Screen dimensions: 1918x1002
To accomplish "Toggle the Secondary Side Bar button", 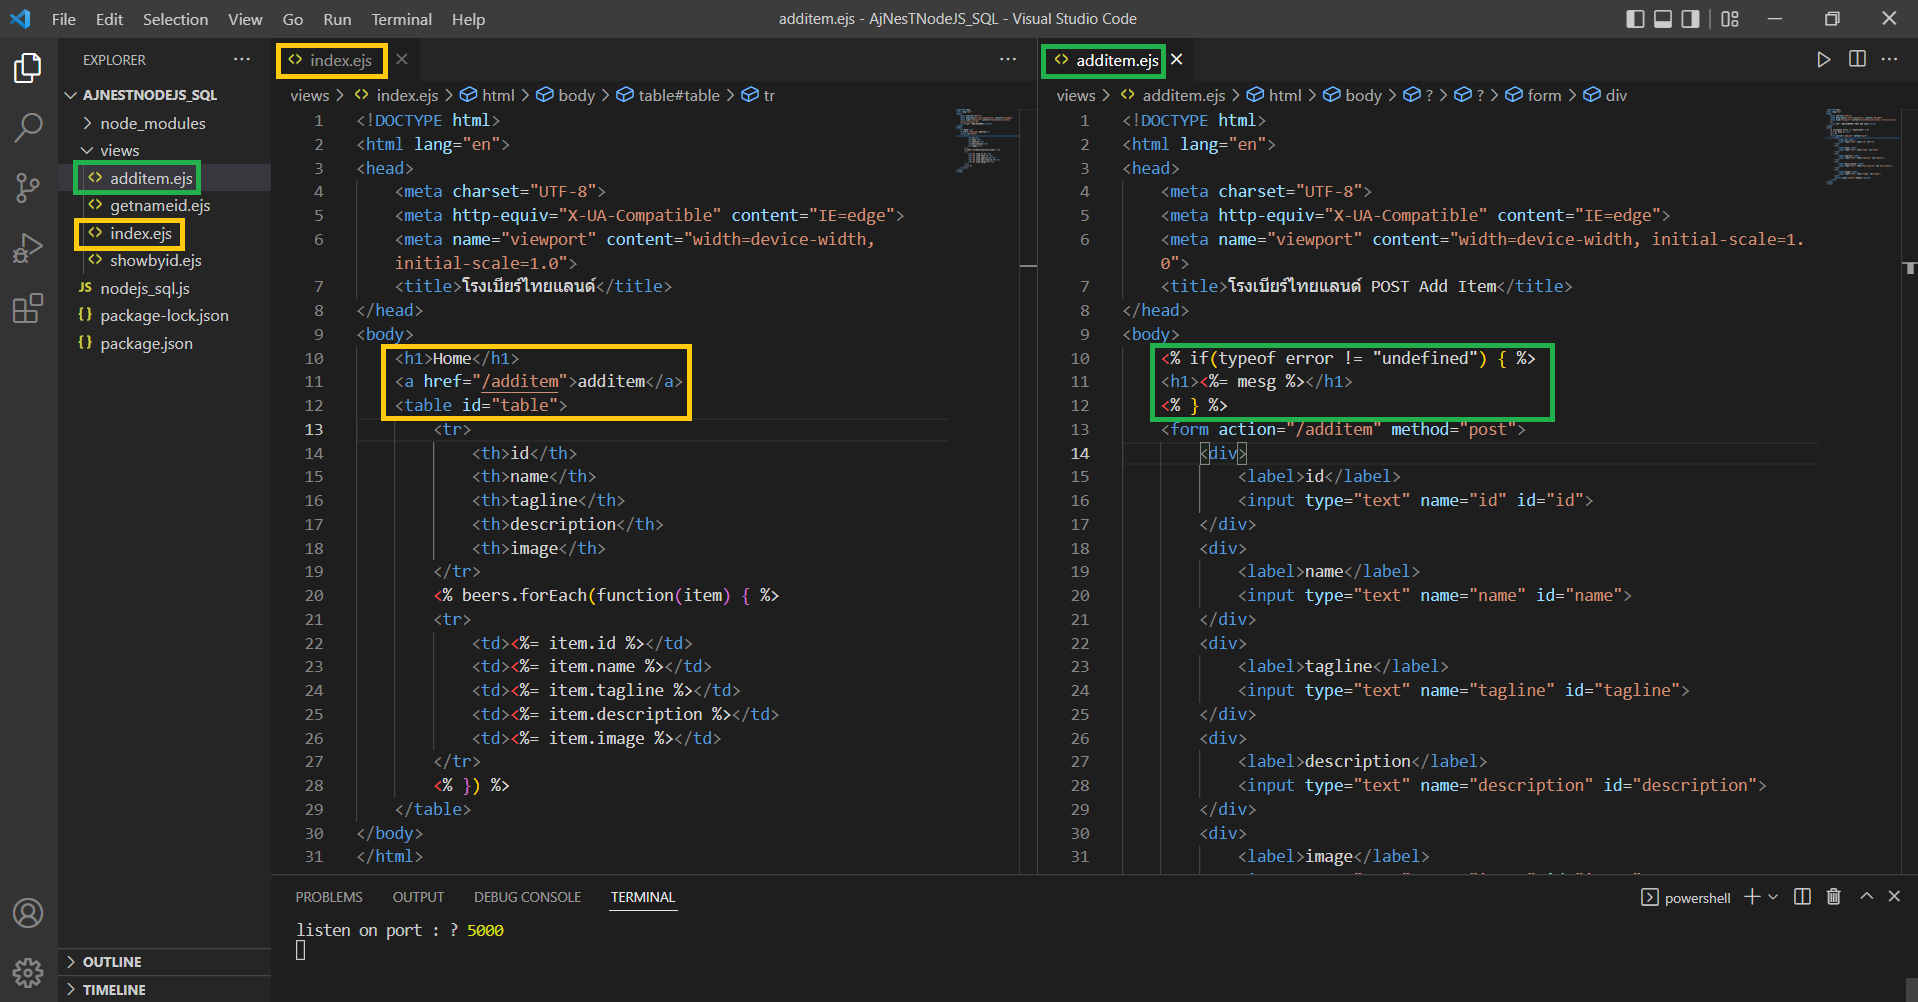I will 1690,19.
